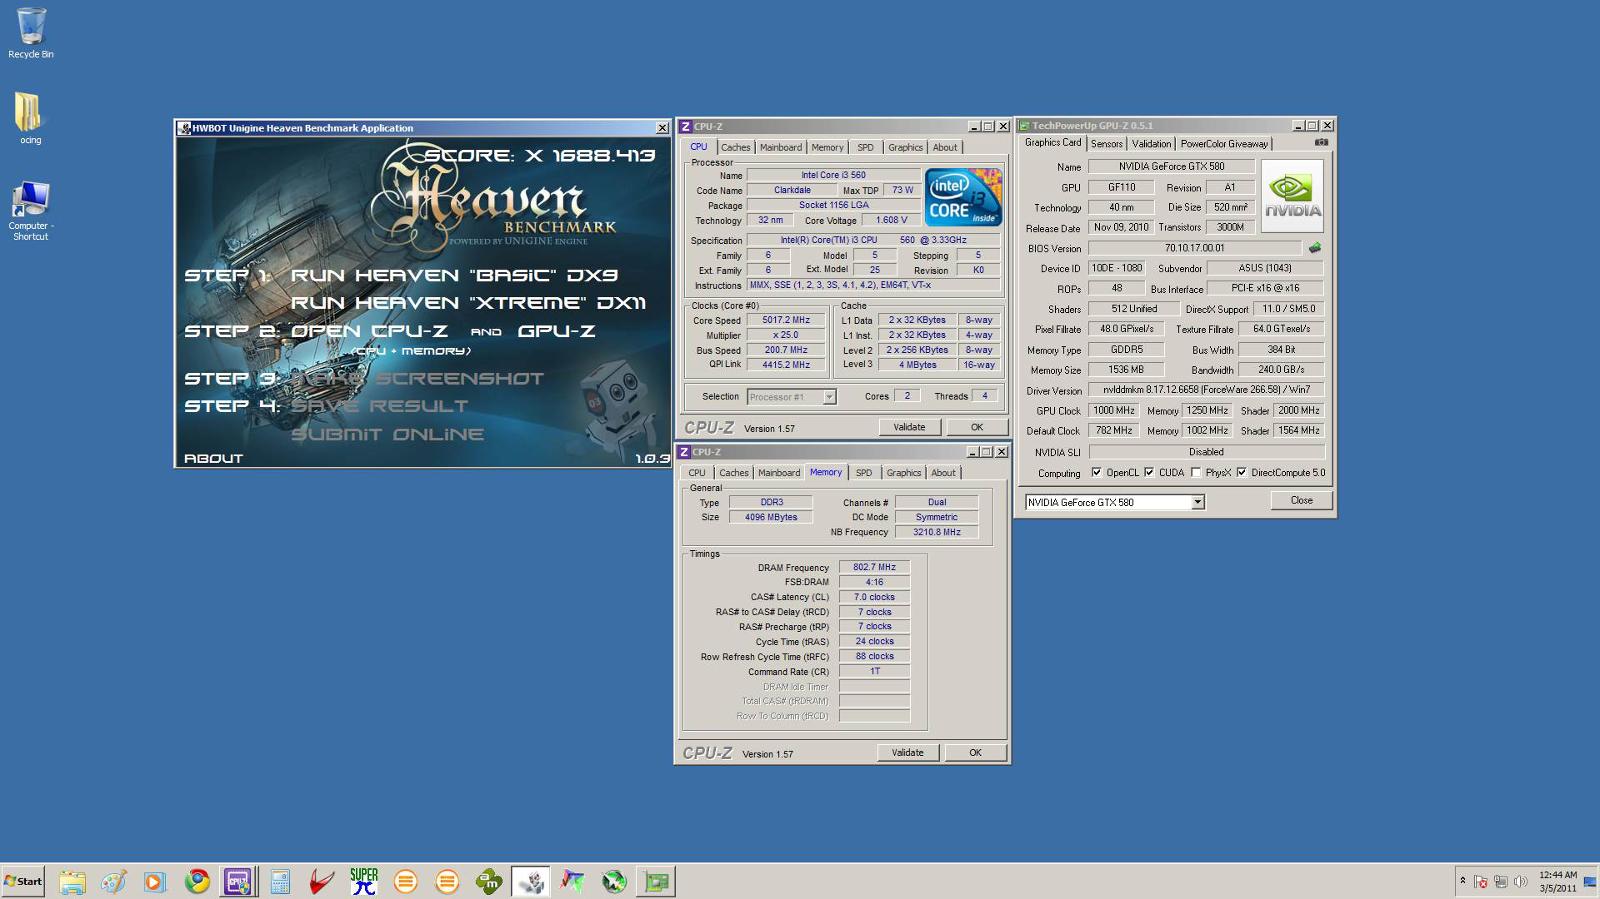The image size is (1600, 899).
Task: Switch to CPU-Z taskbar button
Action: coord(238,881)
